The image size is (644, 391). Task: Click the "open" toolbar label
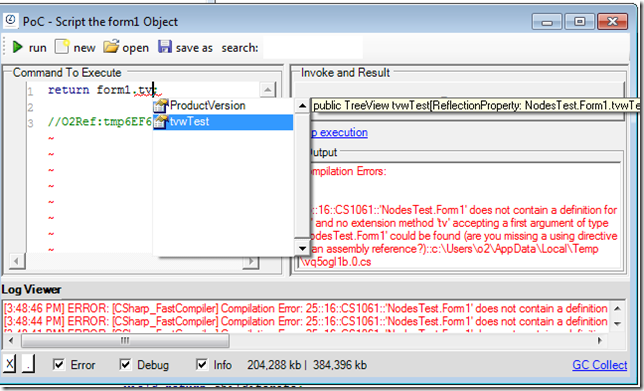pos(136,48)
